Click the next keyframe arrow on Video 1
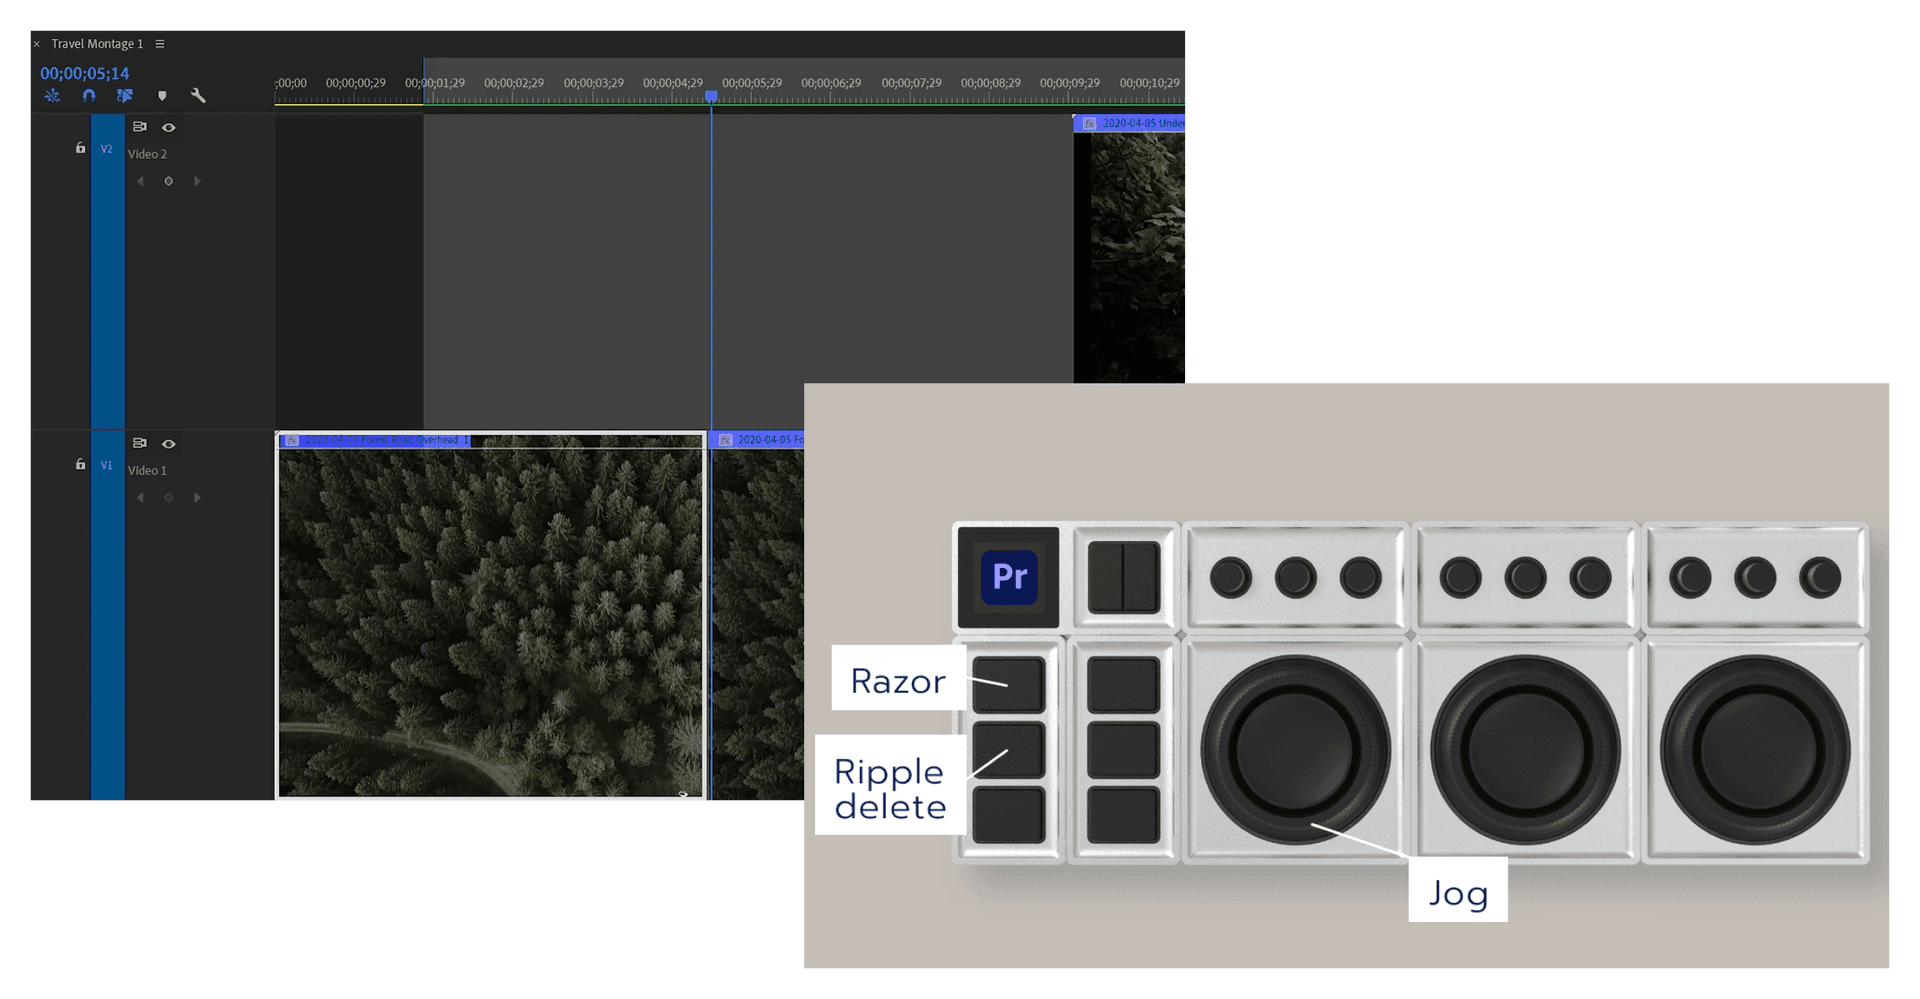The image size is (1920, 999). point(197,497)
